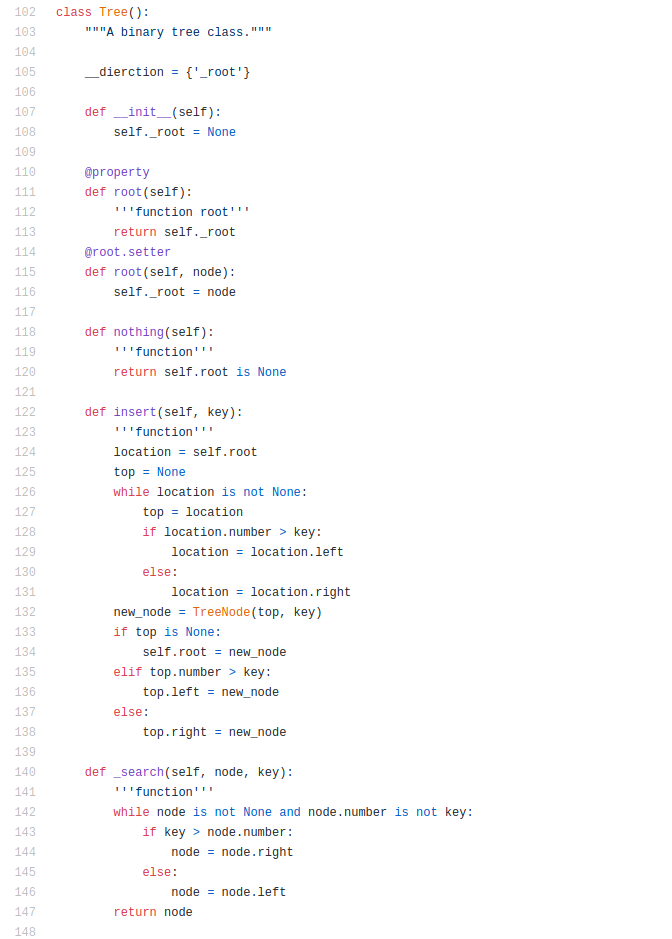672x939 pixels.
Task: Click the 'class Tree():' declaration
Action: pyautogui.click(x=102, y=12)
